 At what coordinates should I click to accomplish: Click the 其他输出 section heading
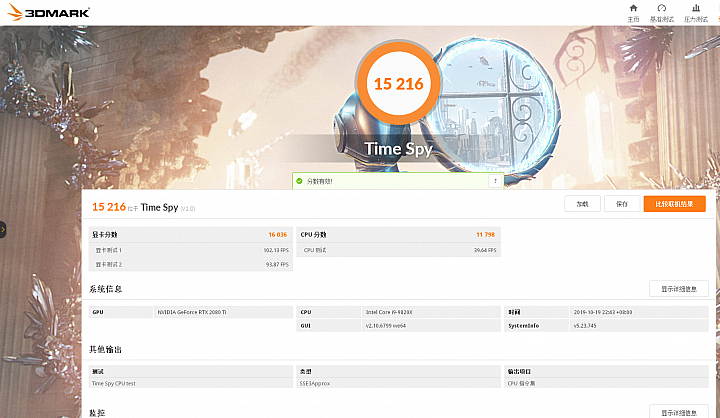pyautogui.click(x=105, y=350)
